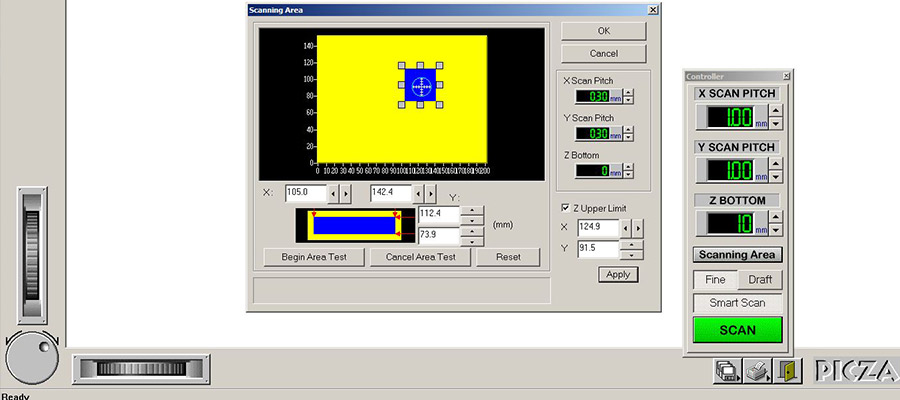Screen dimensions: 900x400
Task: Select Fine scan mode
Action: point(715,280)
